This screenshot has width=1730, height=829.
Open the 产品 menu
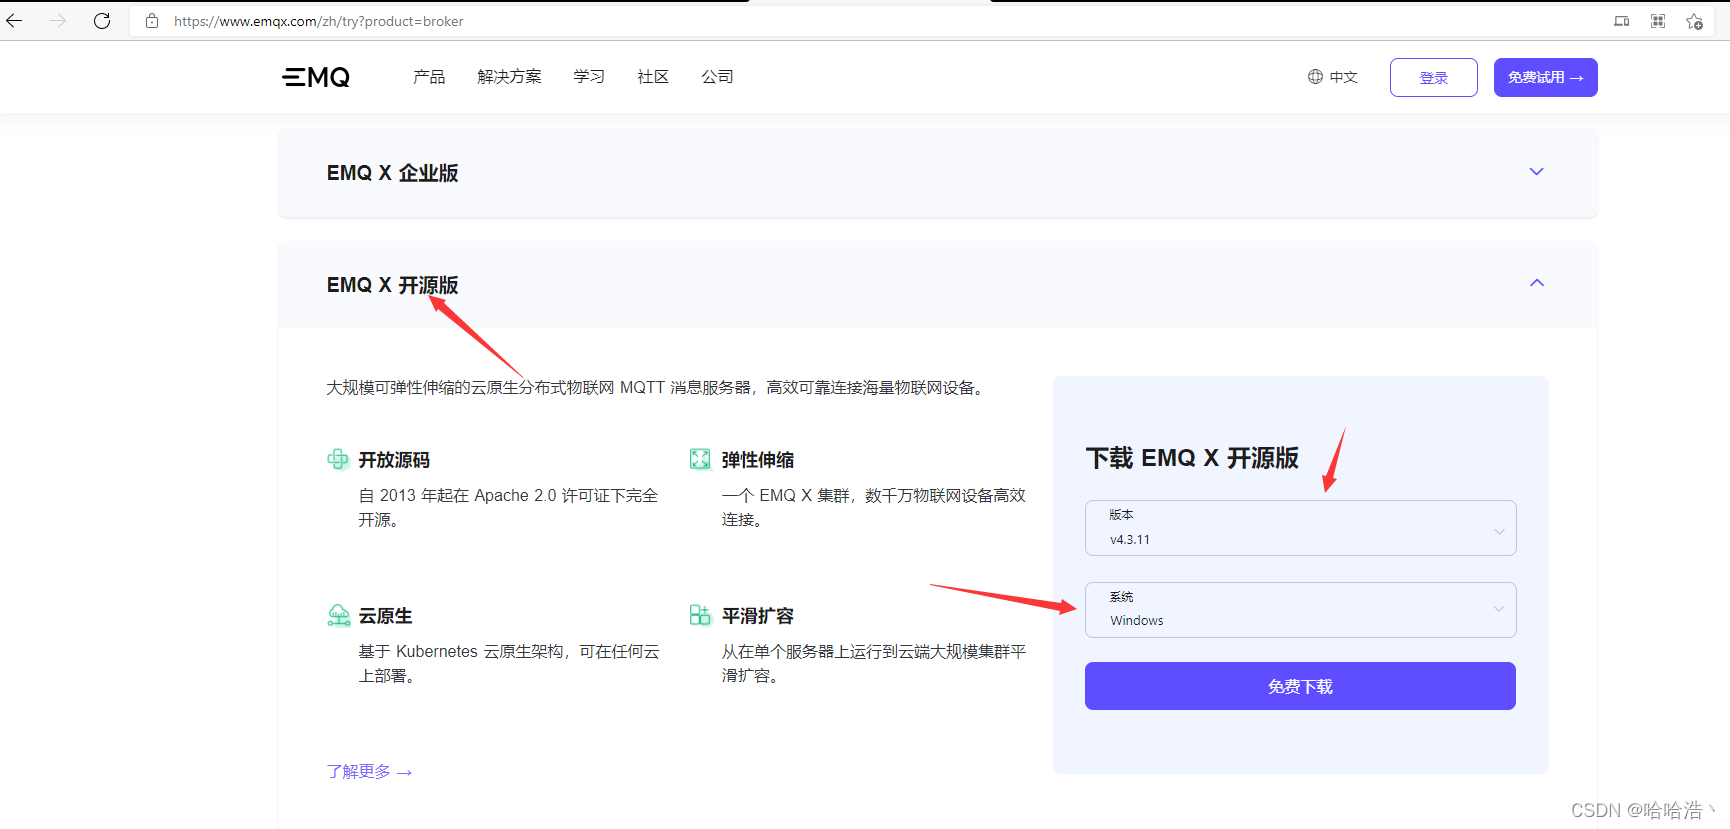(x=429, y=77)
